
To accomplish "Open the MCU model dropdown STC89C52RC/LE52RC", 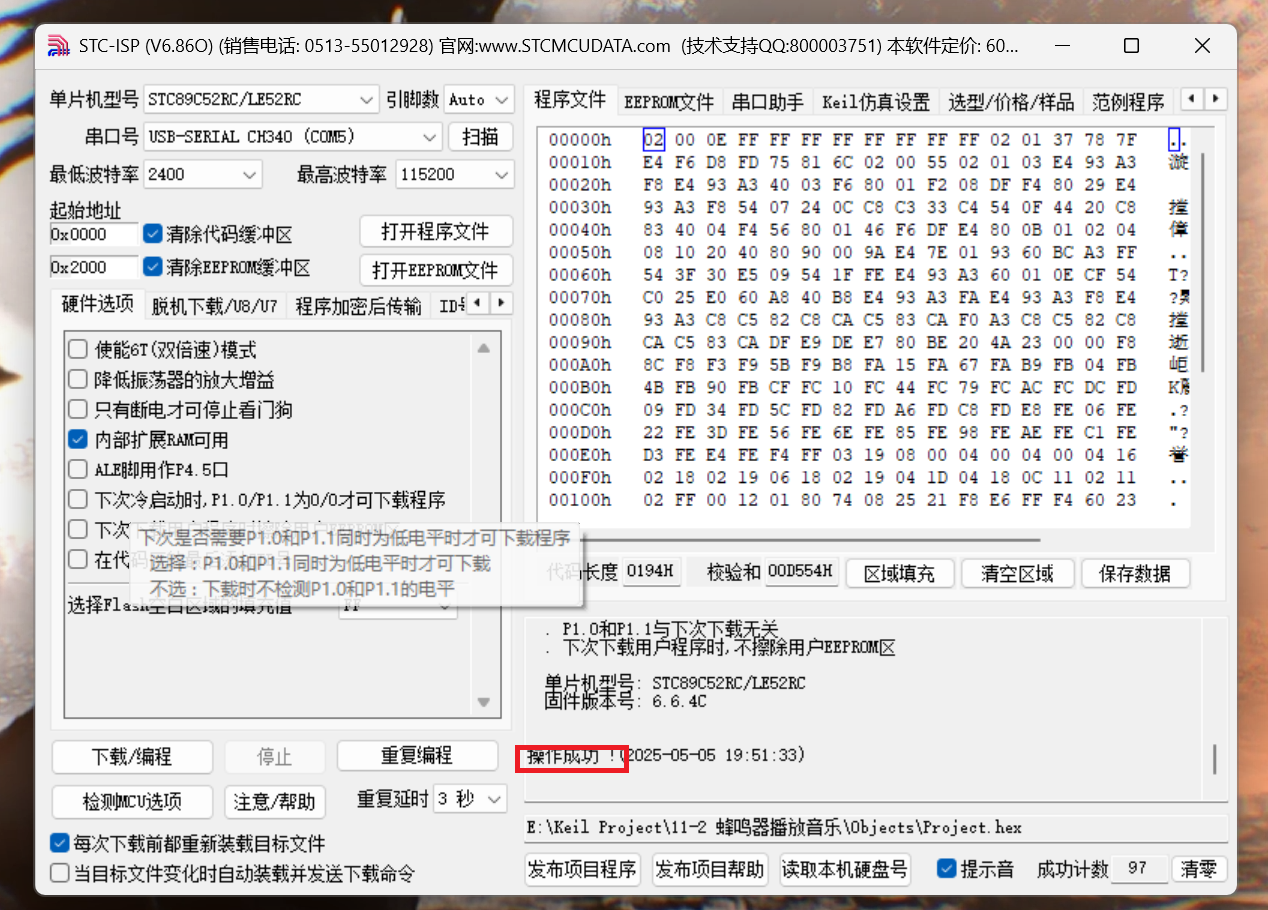I will pos(260,100).
